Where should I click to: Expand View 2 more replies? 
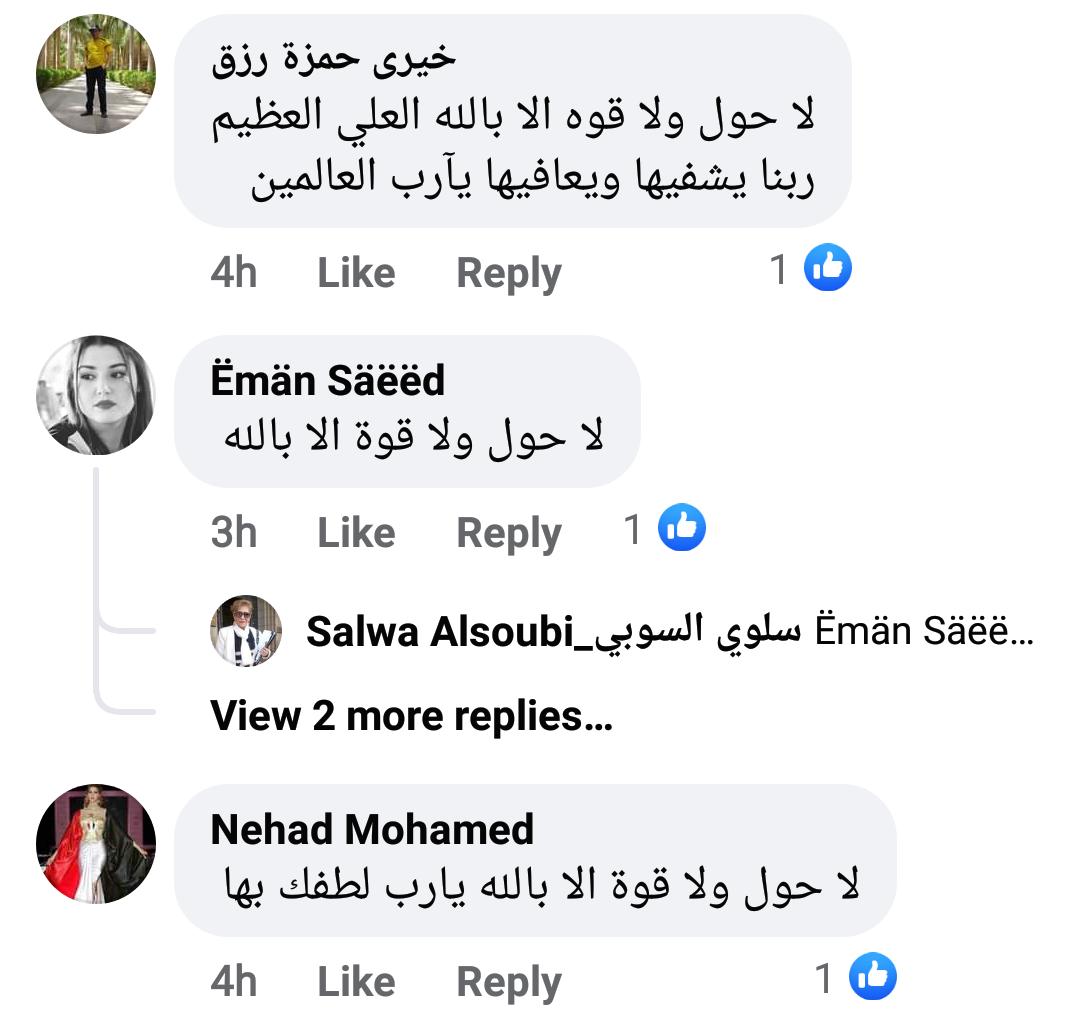411,716
